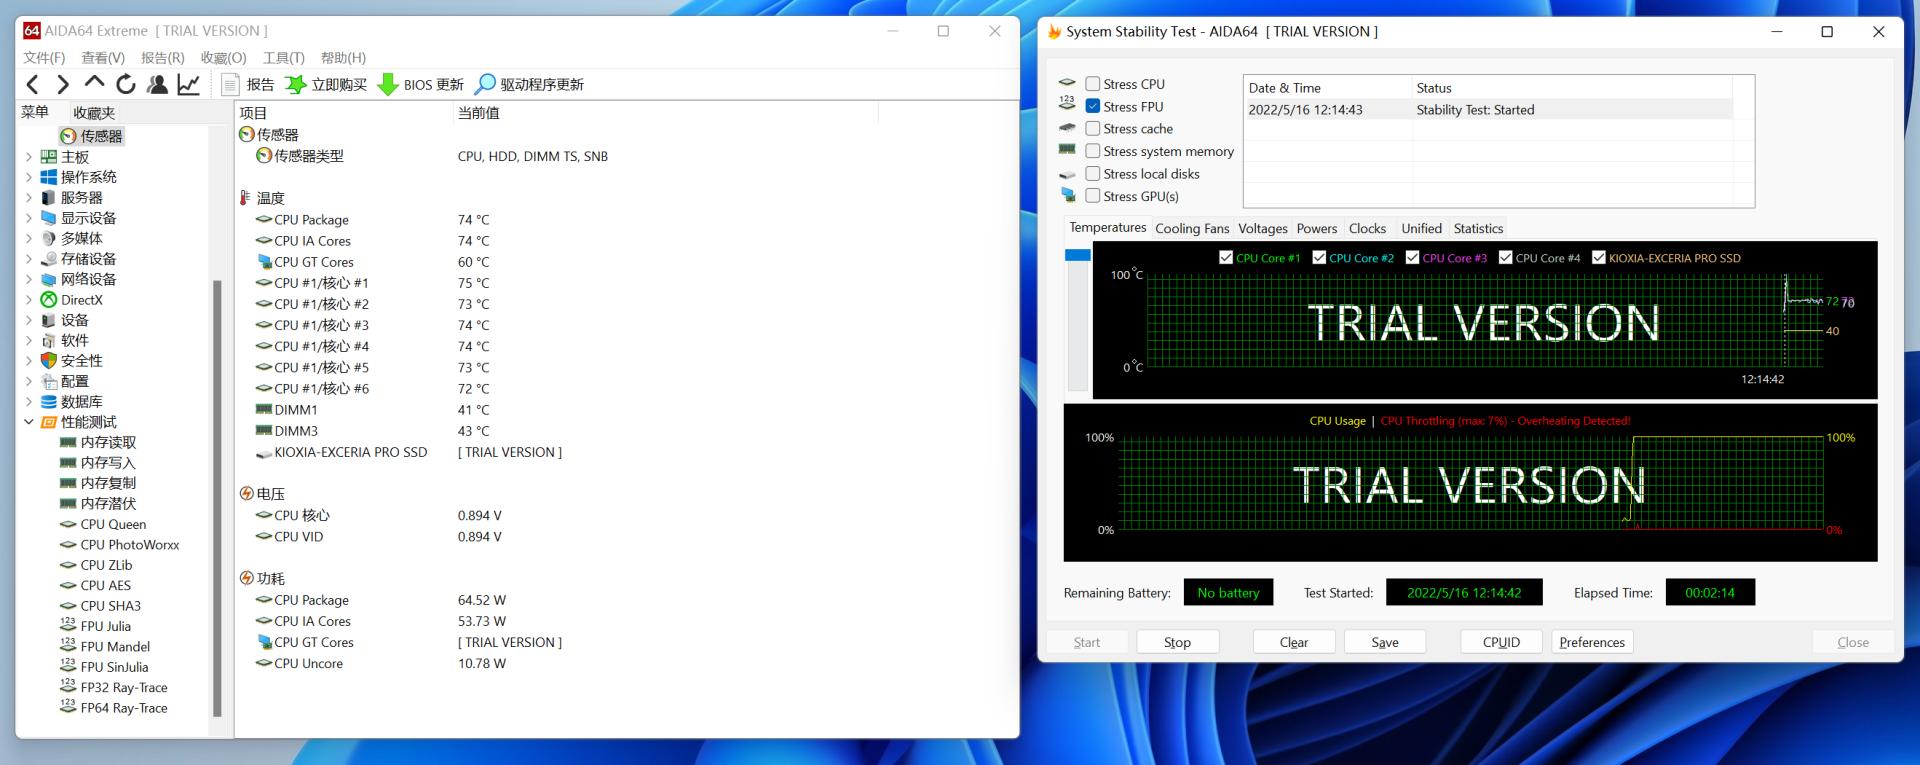Expand the 操作系统 tree node
This screenshot has width=1920, height=765.
click(x=28, y=177)
